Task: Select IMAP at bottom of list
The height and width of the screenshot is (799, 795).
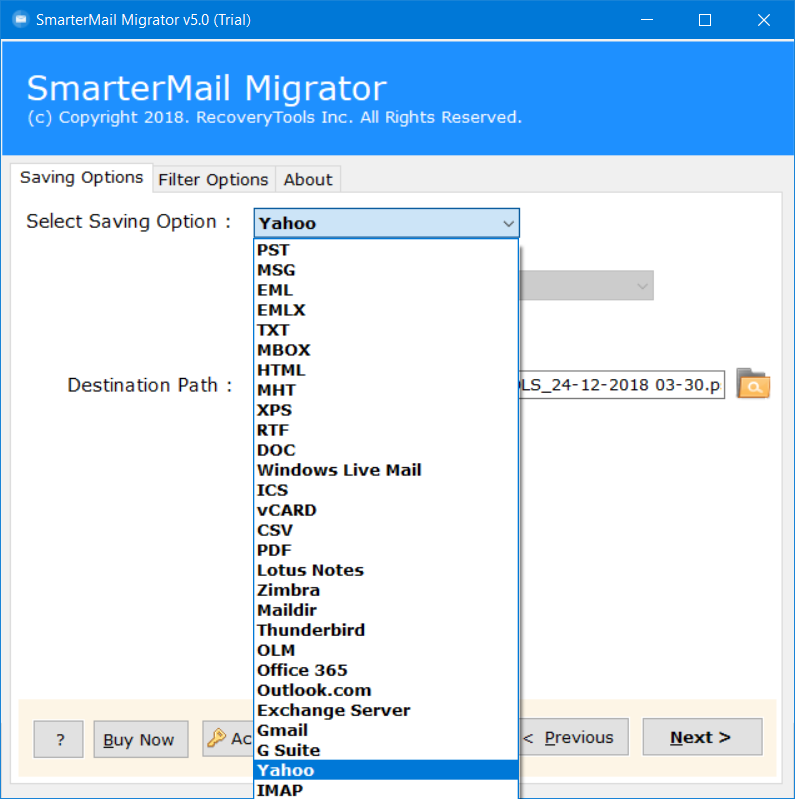Action: click(x=386, y=790)
